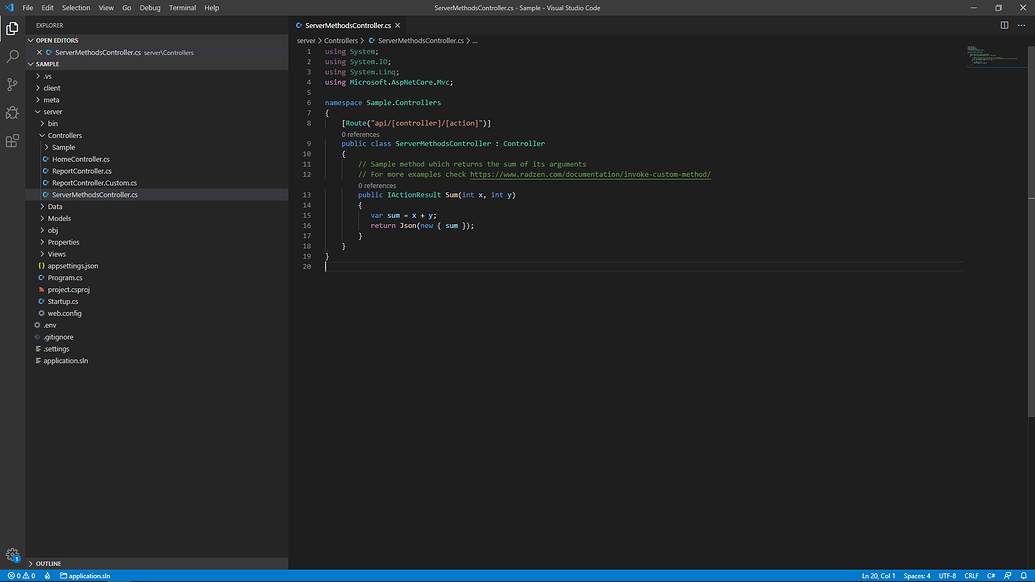Collapse the Controllers folder

coord(64,135)
